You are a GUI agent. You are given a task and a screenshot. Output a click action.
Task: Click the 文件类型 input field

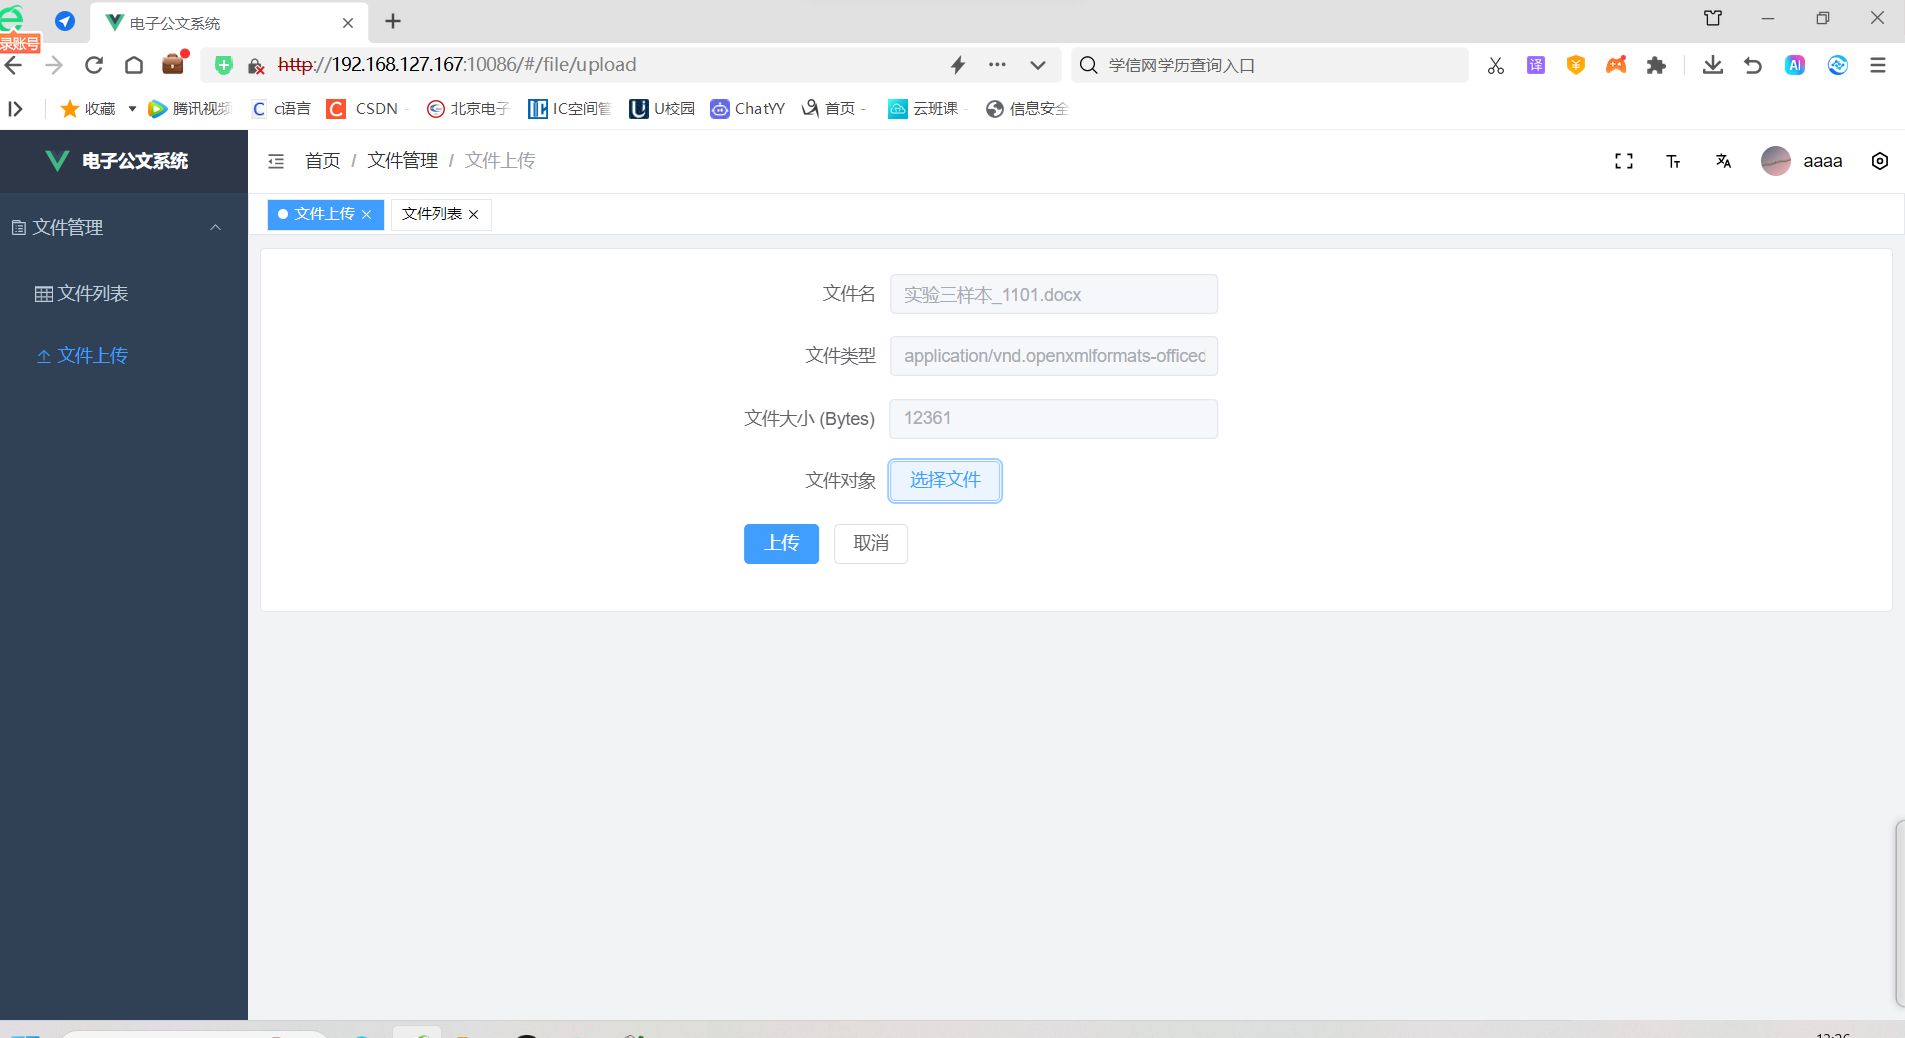1054,356
